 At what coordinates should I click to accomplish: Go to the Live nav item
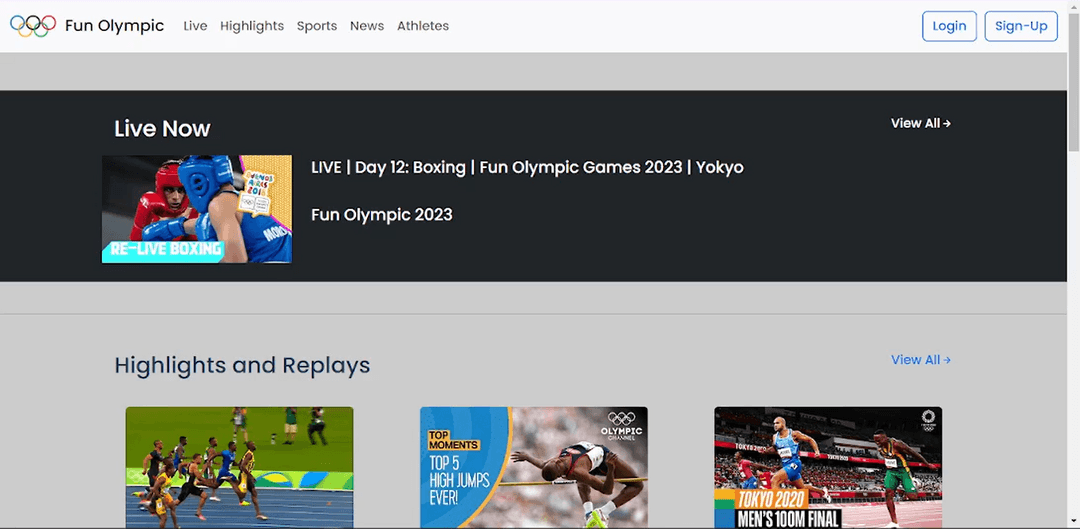196,26
